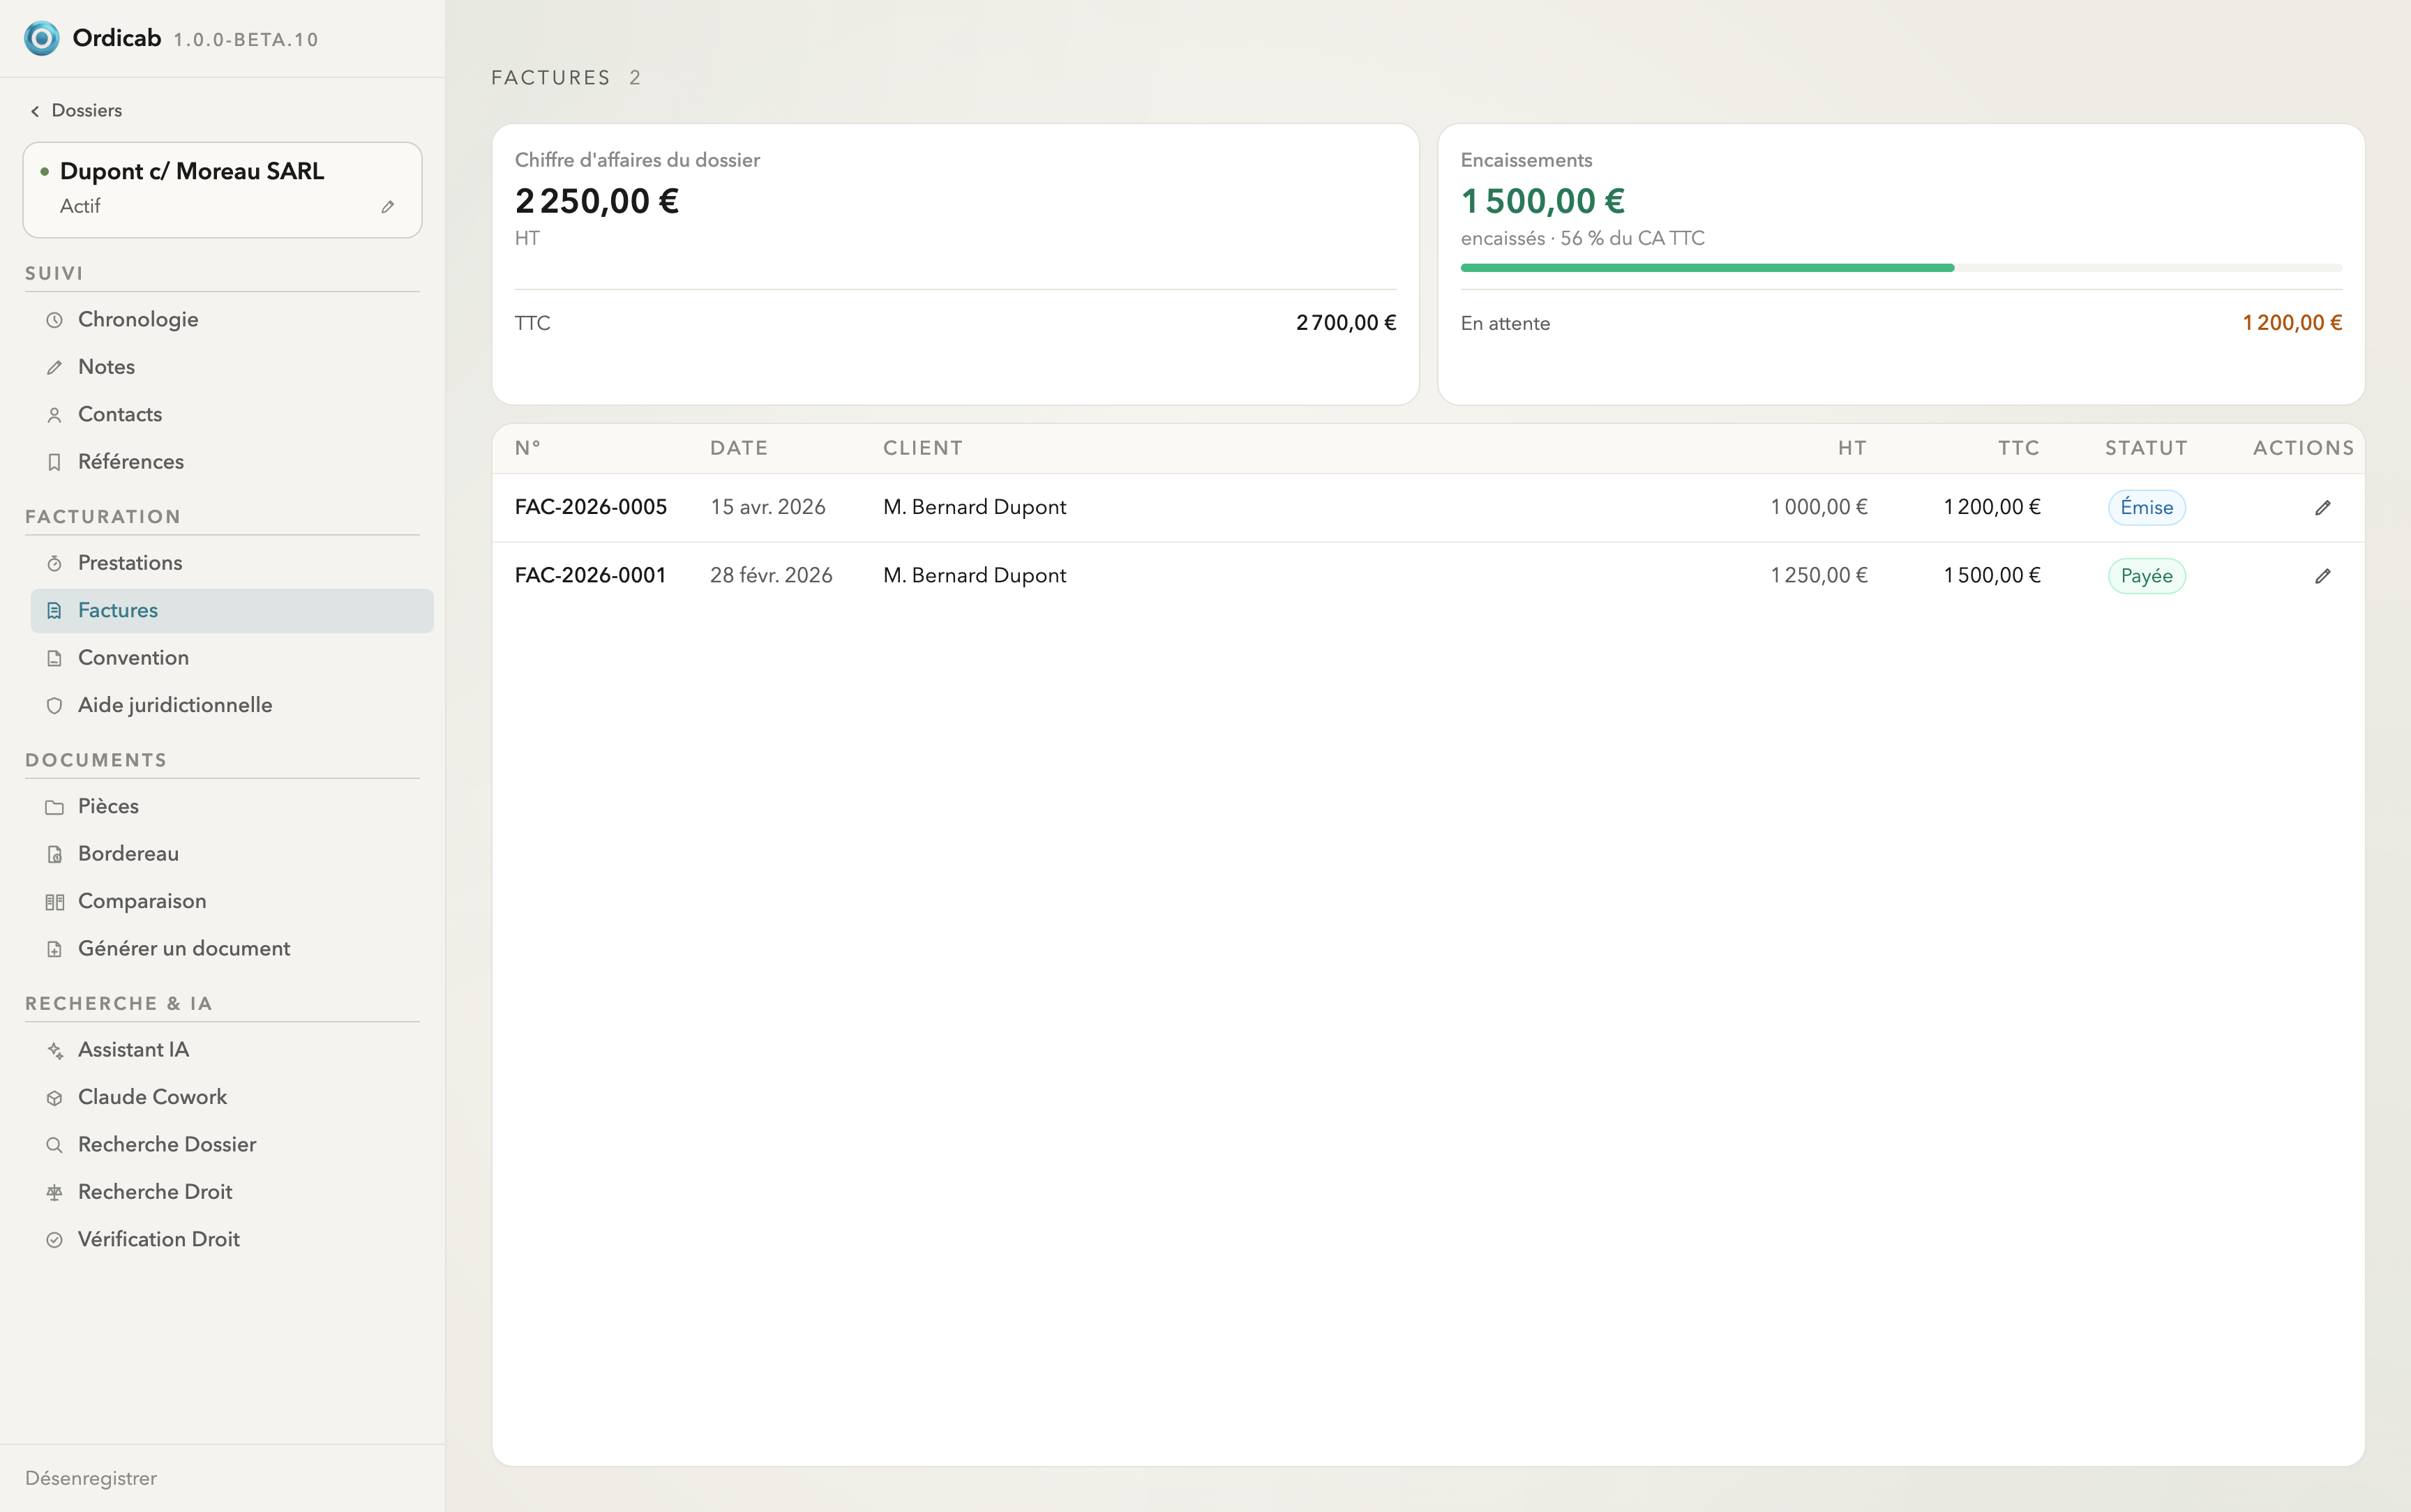Click the Prestations stopwatch icon
Image resolution: width=2411 pixels, height=1512 pixels.
[55, 563]
